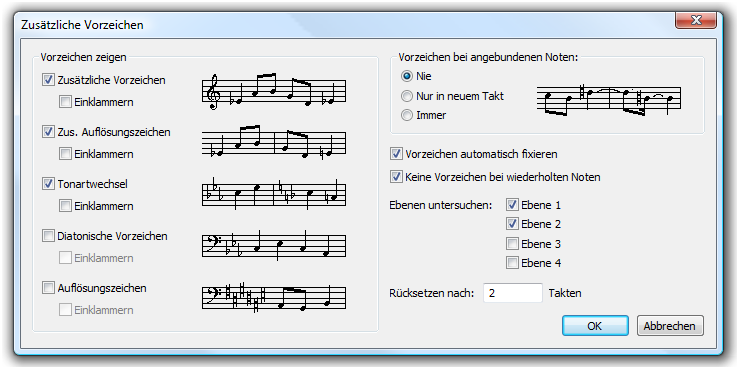Click the Rücksetzen nach Takten input field
This screenshot has height=375, width=745.
pos(513,293)
